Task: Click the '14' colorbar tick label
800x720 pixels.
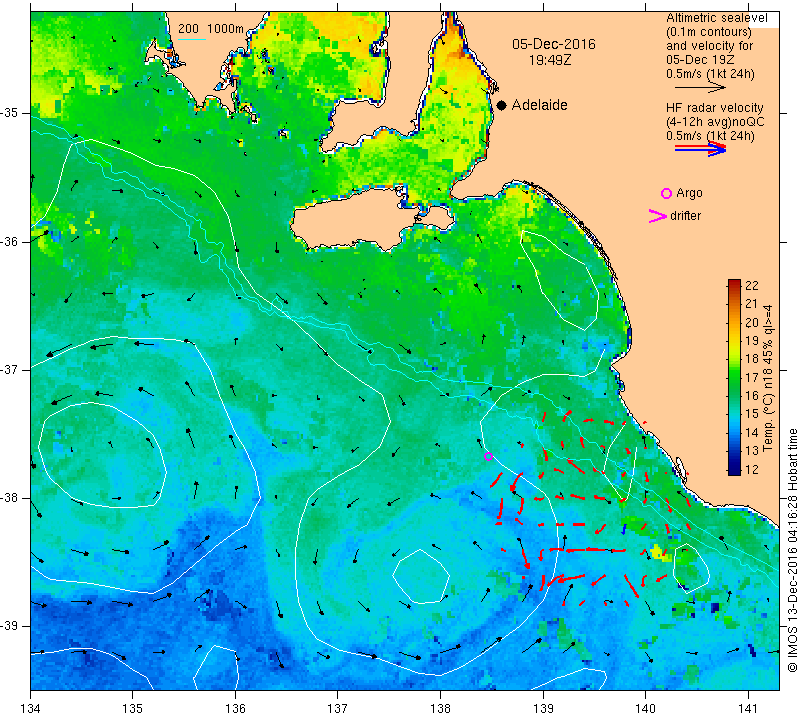Action: point(752,433)
